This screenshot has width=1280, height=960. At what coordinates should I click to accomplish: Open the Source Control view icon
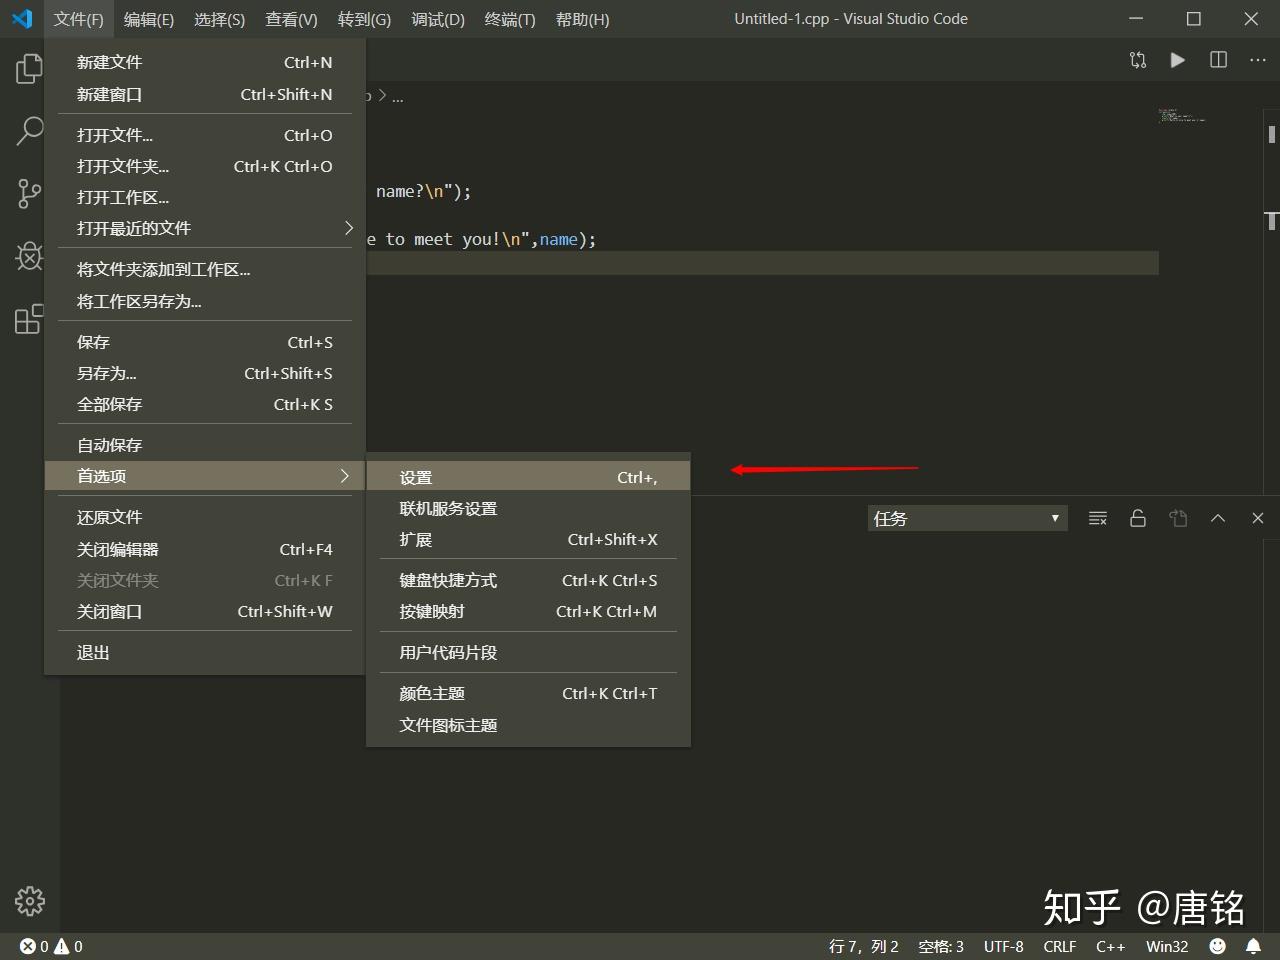(x=29, y=194)
